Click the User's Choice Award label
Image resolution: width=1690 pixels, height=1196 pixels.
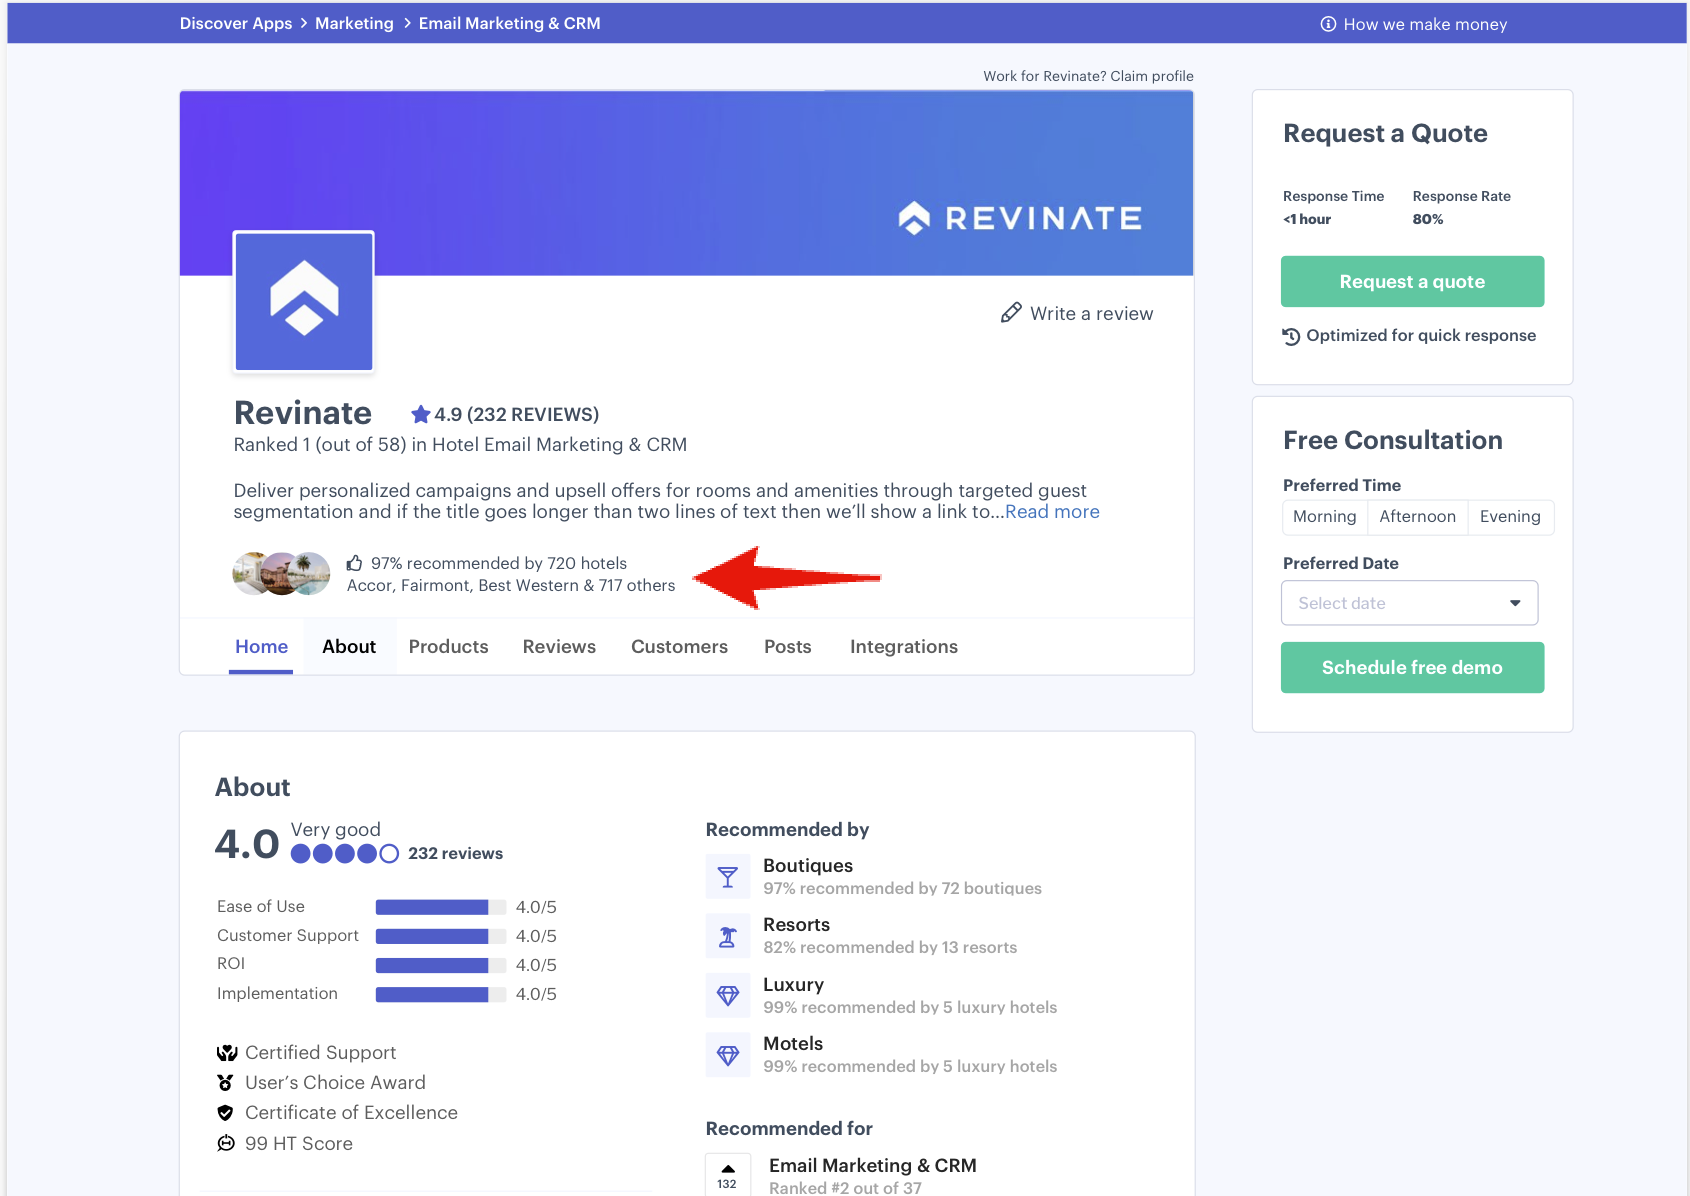click(x=335, y=1083)
